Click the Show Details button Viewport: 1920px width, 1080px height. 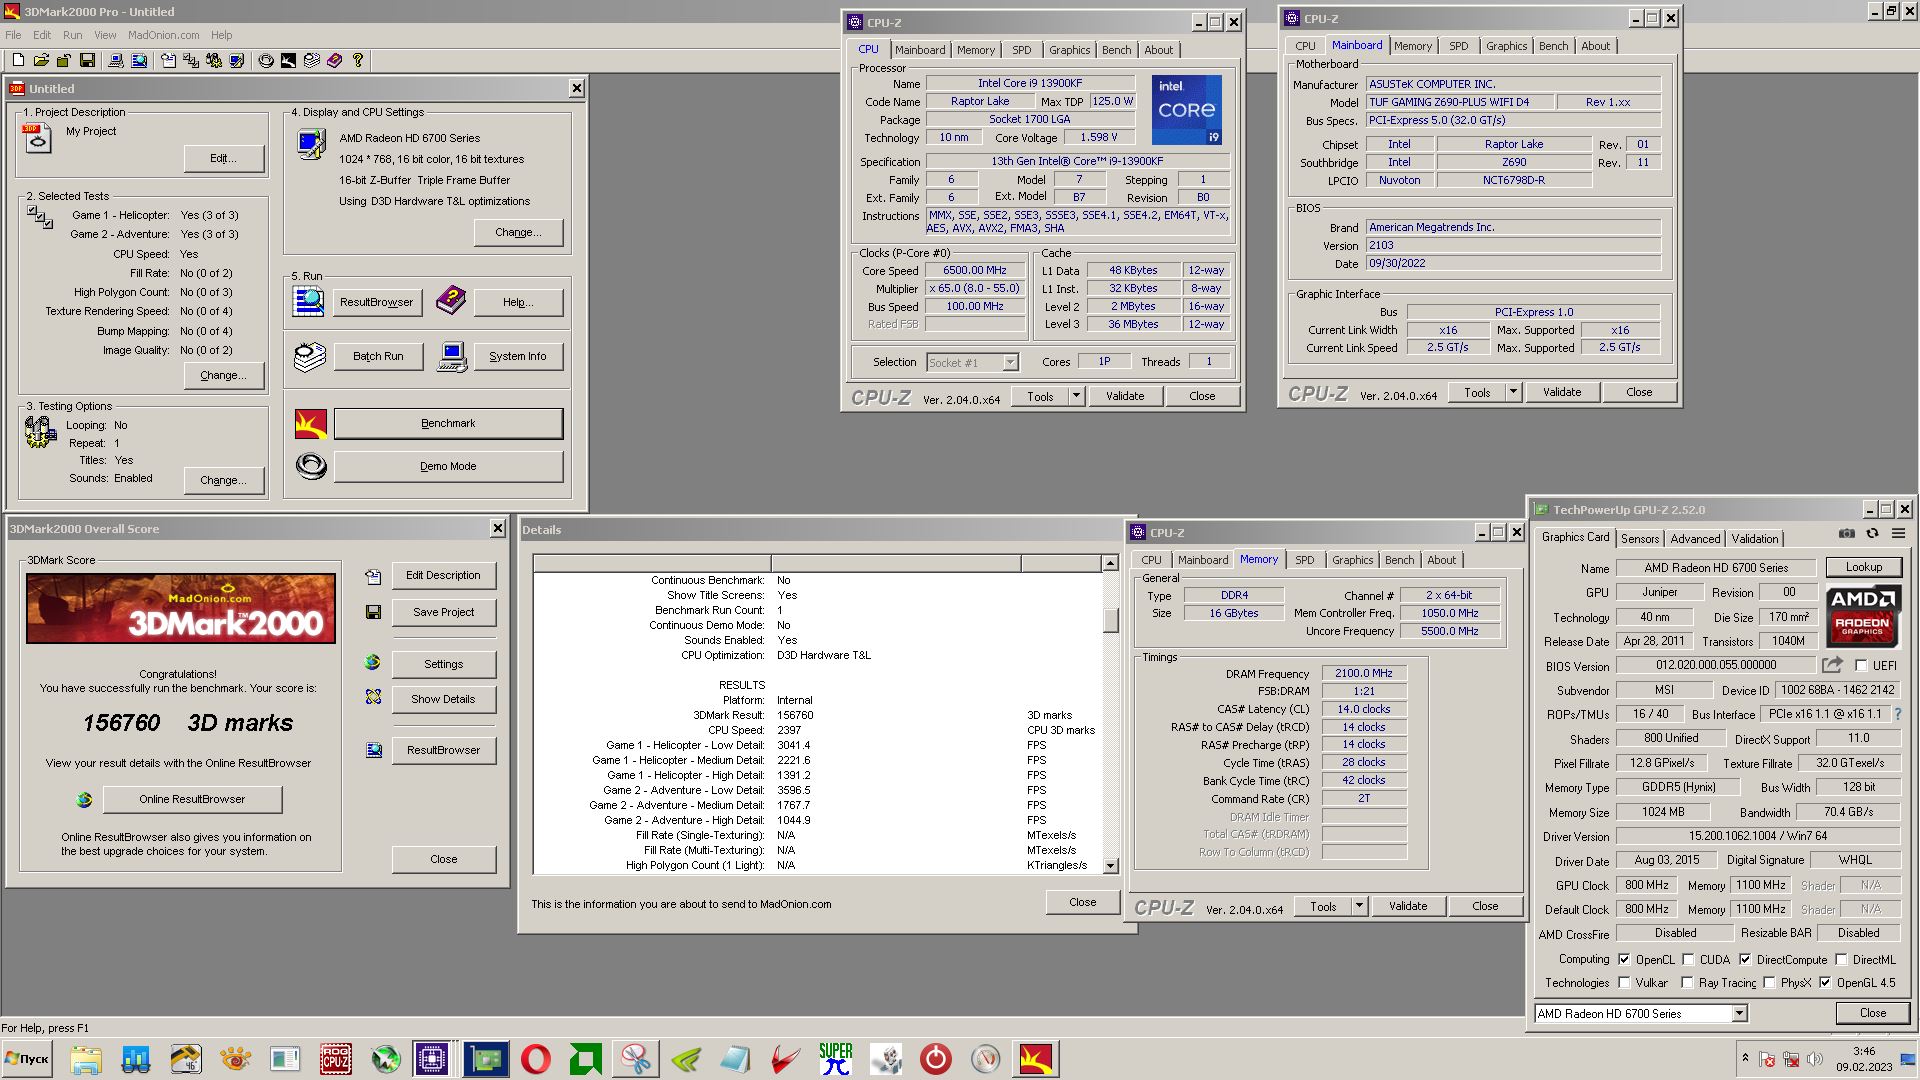443,699
